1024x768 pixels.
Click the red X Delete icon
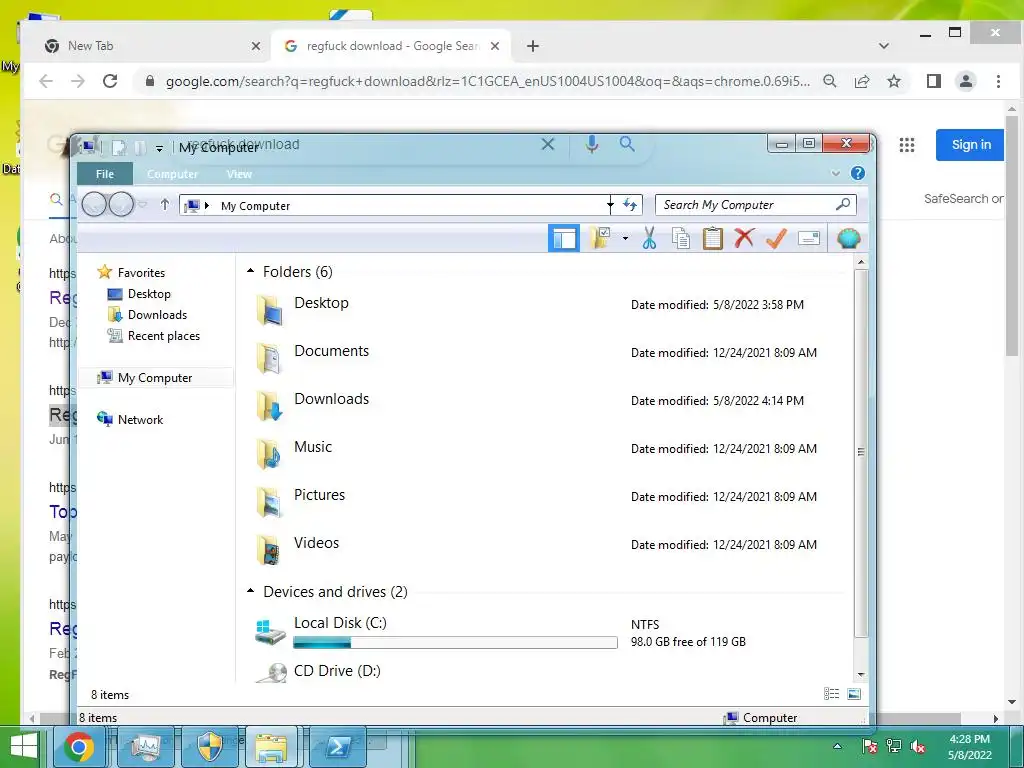tap(744, 238)
